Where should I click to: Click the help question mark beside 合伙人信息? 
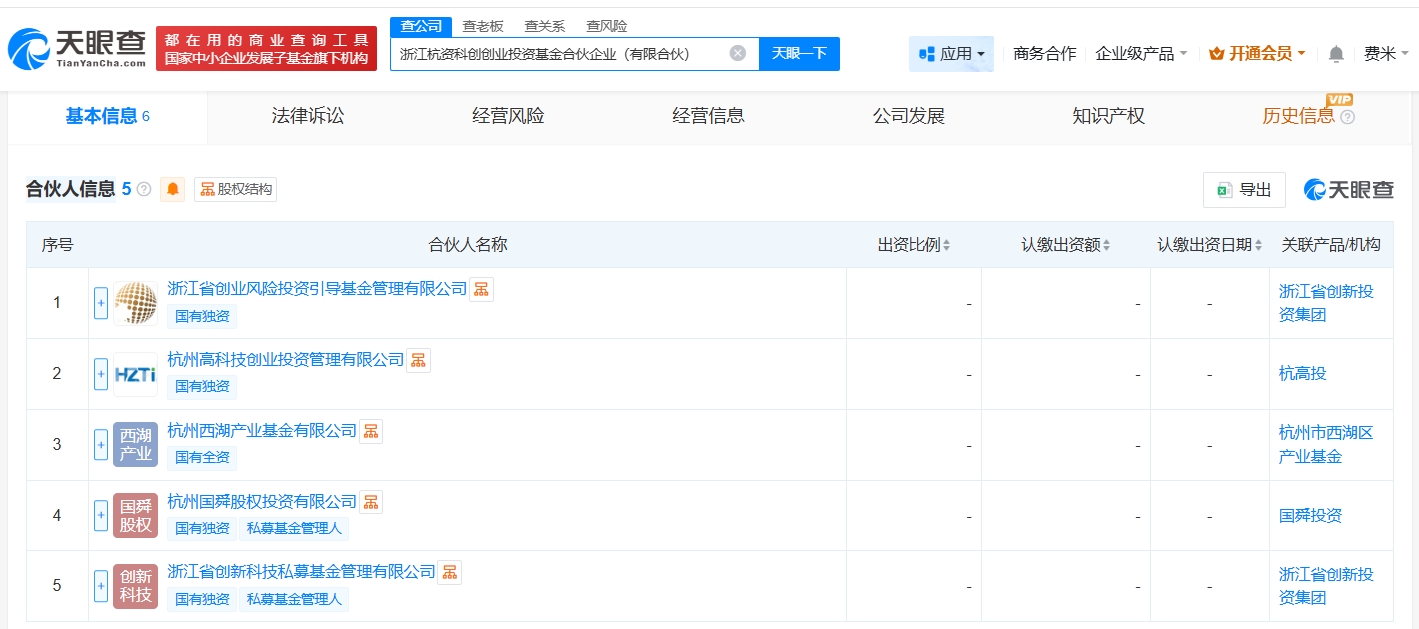pyautogui.click(x=144, y=189)
